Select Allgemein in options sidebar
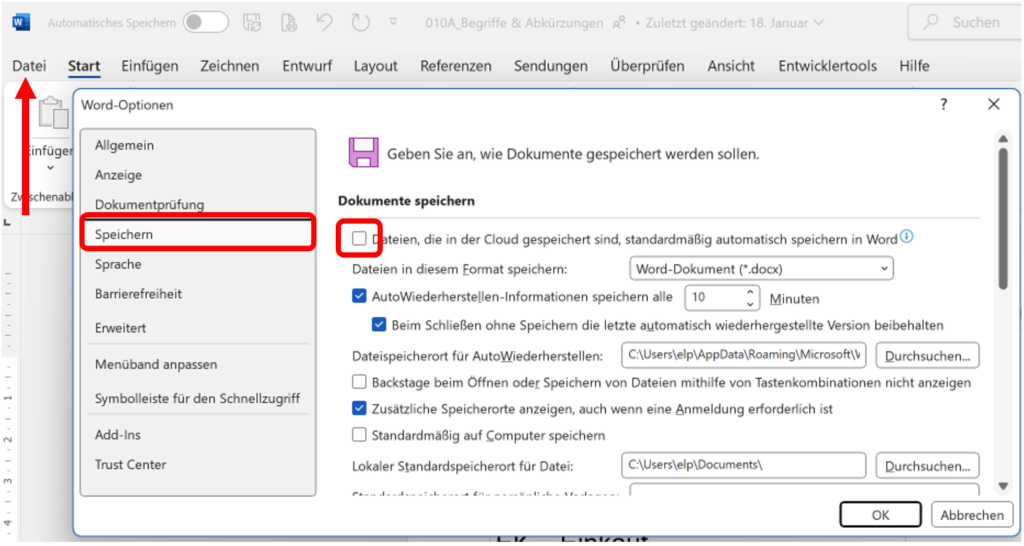The image size is (1024, 546). point(197,145)
